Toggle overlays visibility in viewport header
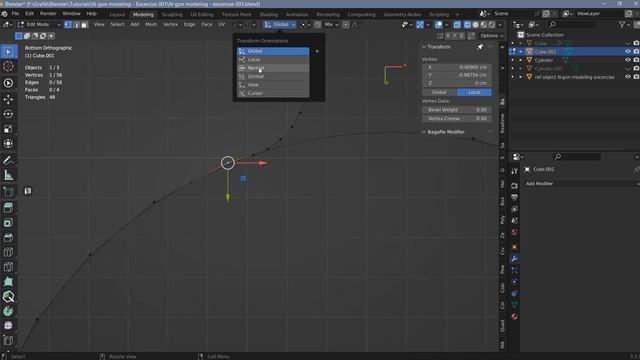The image size is (640, 360). tap(439, 24)
